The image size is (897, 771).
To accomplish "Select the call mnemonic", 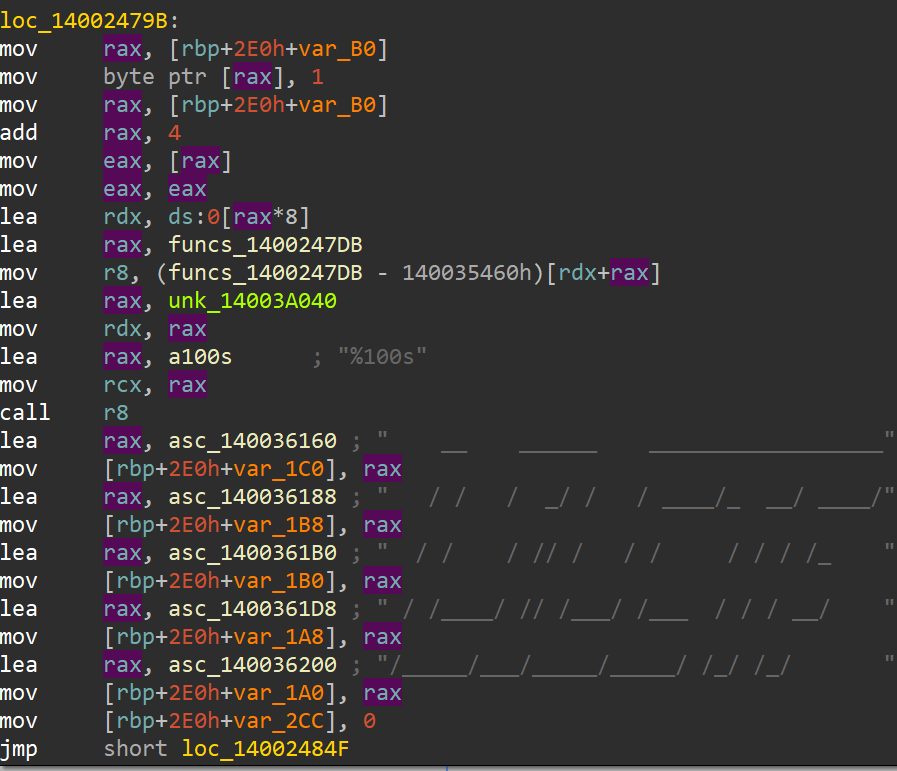I will 26,413.
